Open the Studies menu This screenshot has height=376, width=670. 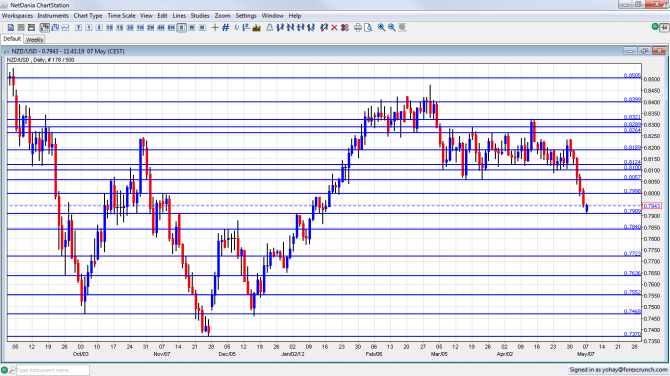pos(200,16)
